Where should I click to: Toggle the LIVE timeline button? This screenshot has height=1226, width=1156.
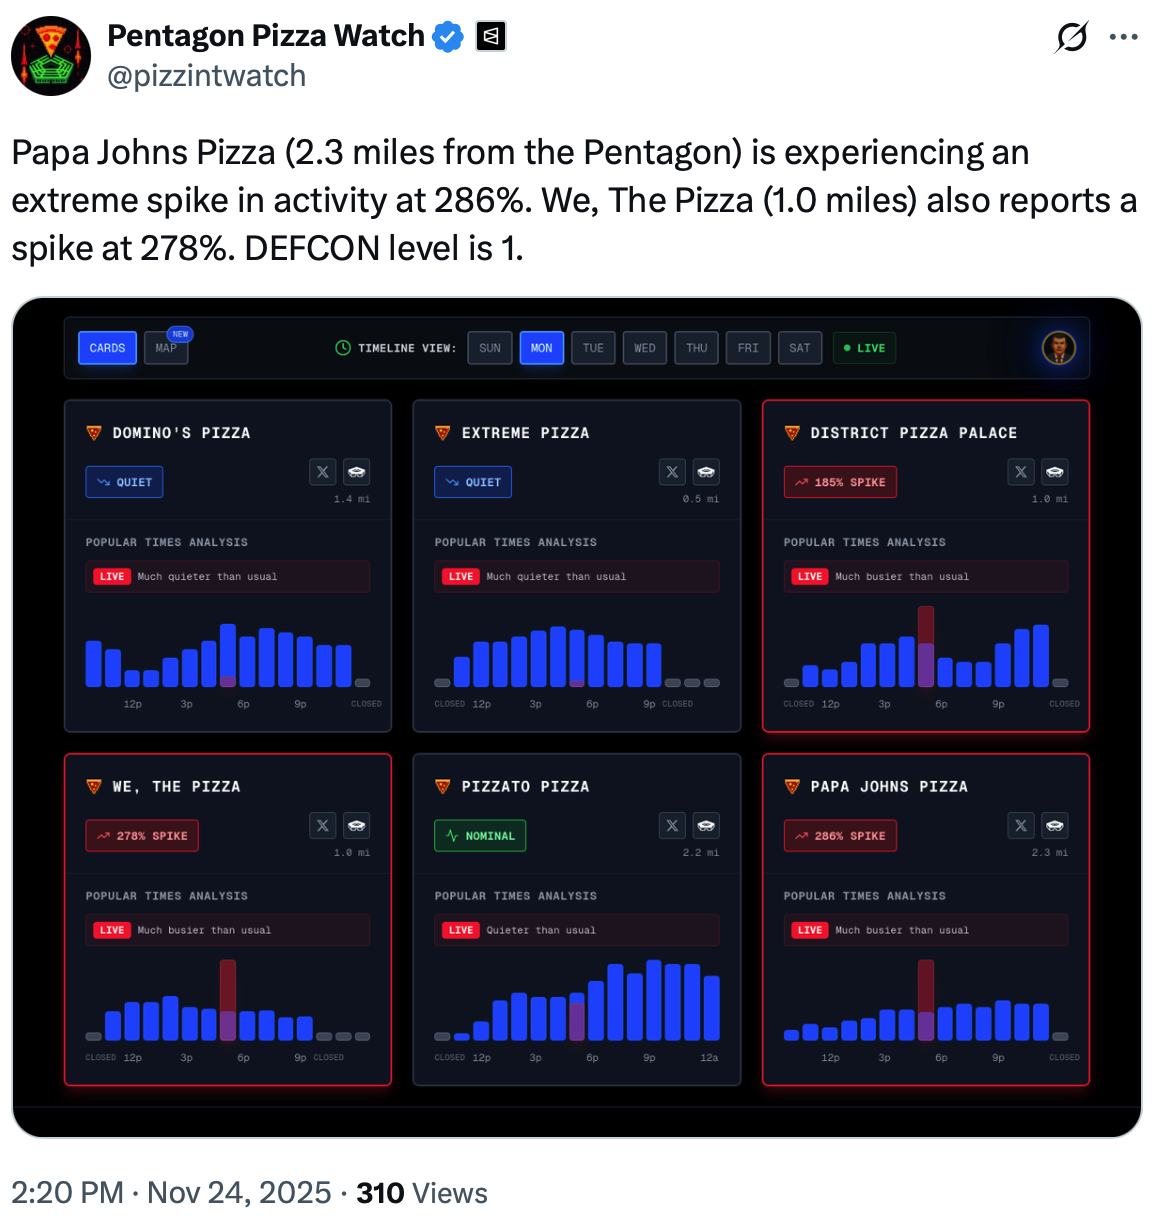point(864,348)
